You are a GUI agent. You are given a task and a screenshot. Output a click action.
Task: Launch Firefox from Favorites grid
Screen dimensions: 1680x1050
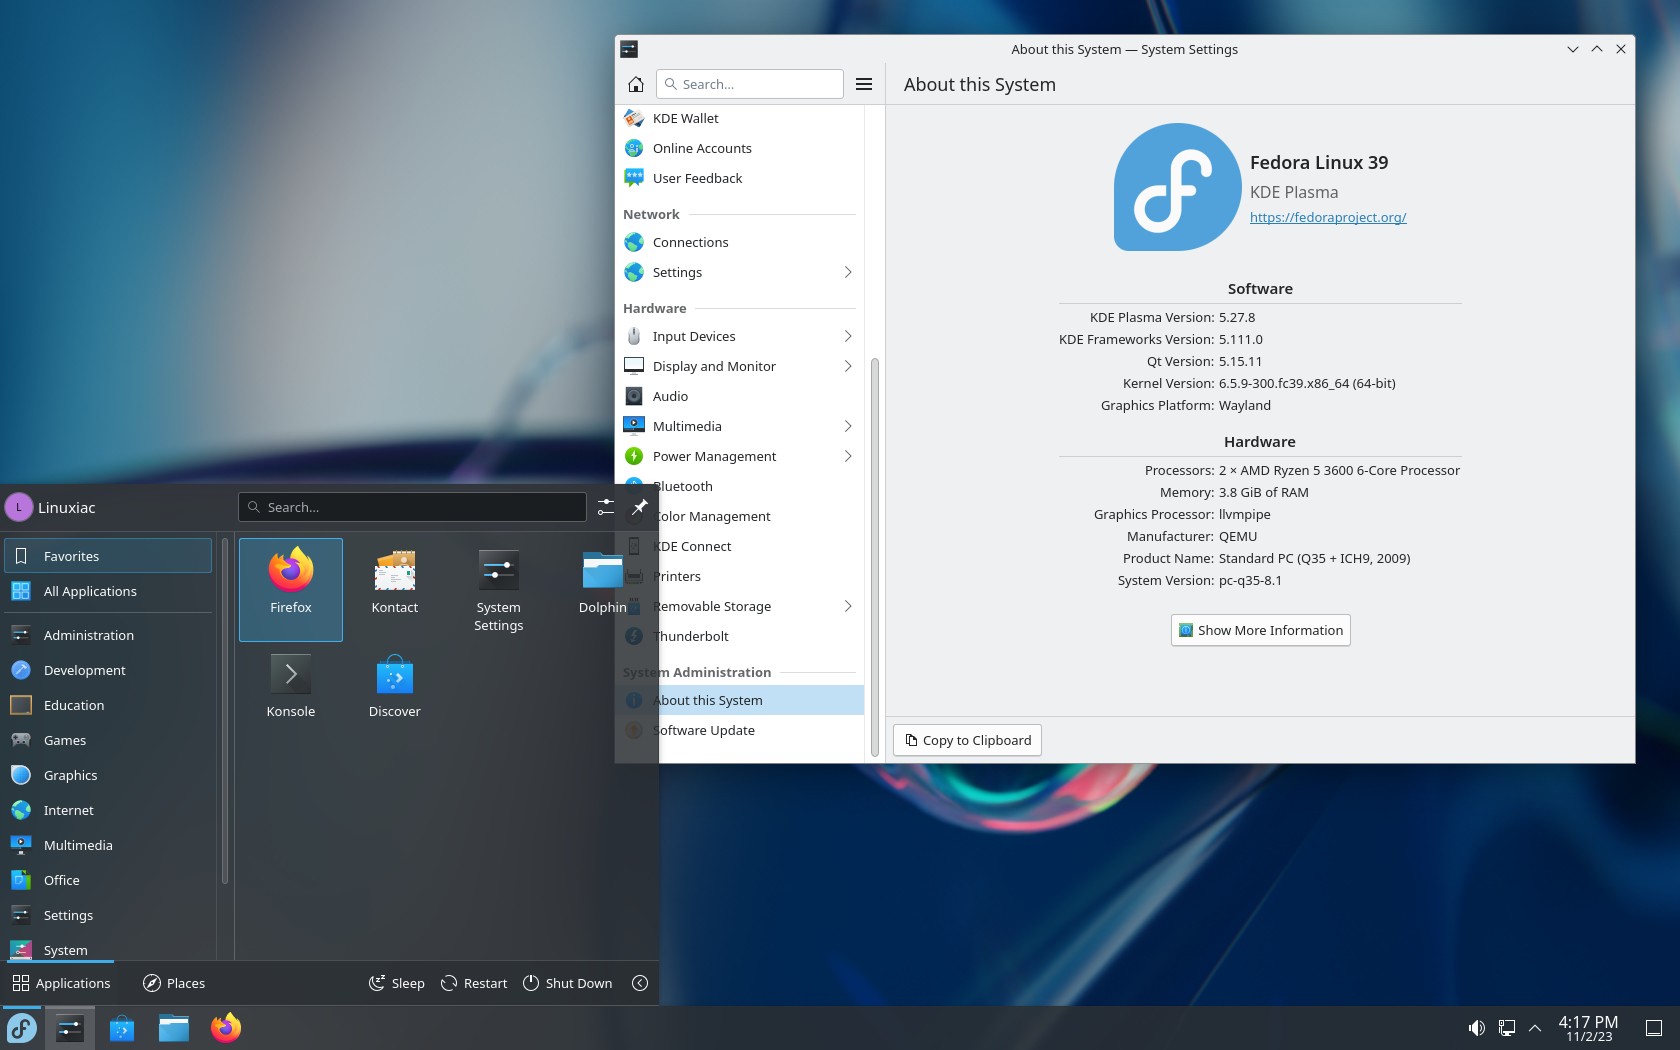coord(291,589)
